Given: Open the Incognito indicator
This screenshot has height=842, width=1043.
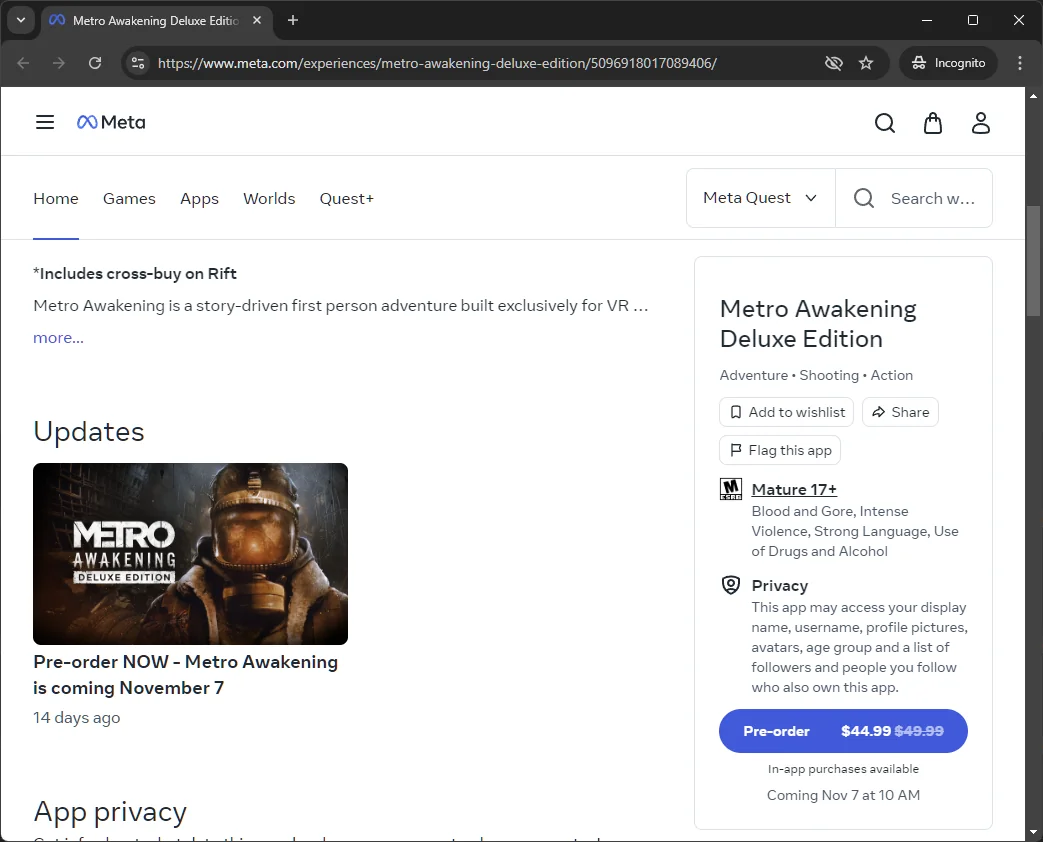Looking at the screenshot, I should (x=948, y=63).
